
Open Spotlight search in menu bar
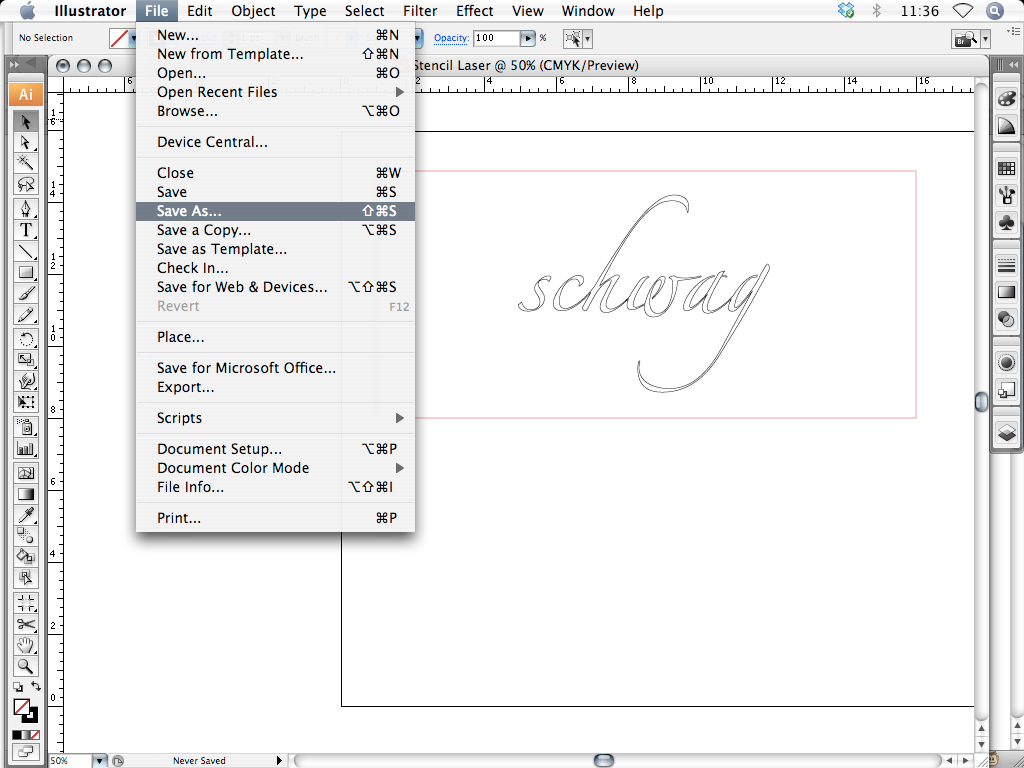pyautogui.click(x=995, y=10)
